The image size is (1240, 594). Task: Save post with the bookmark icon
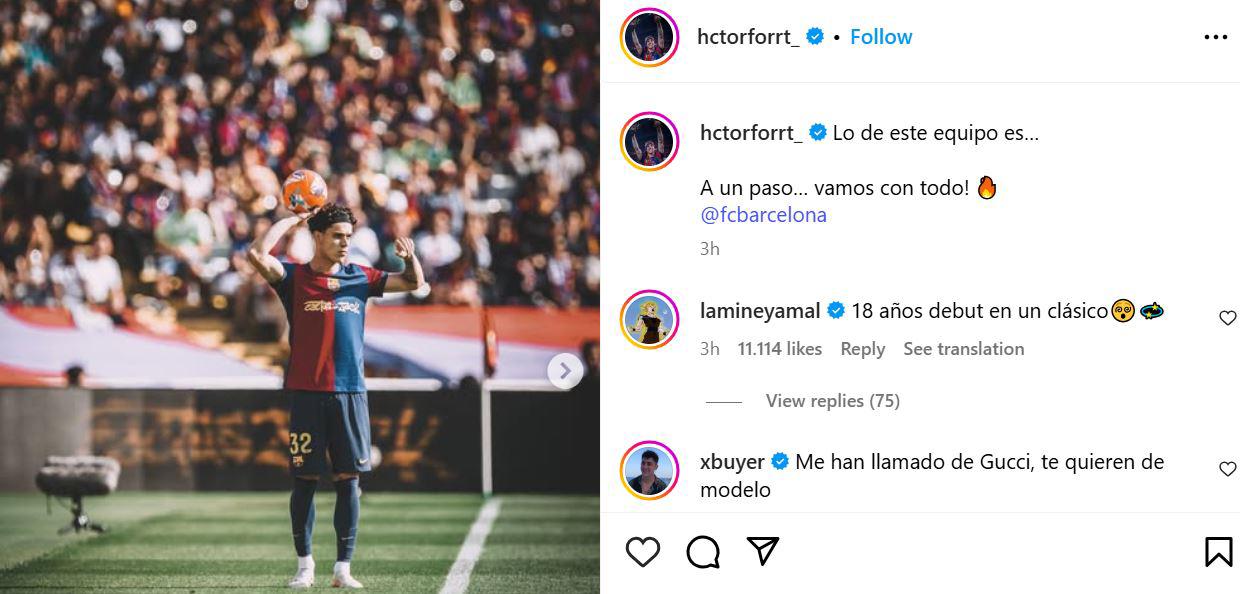click(1218, 551)
